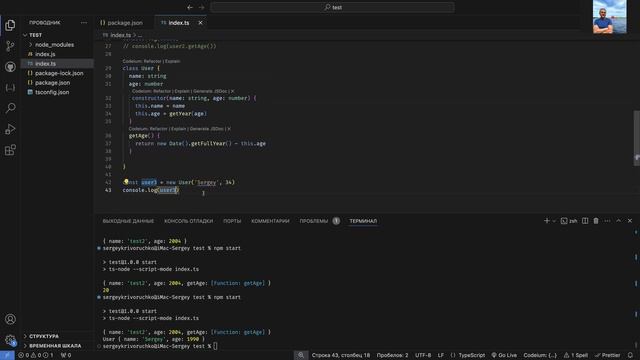Screen dimensions: 640x360
Task: Click the editor vertical scrollbar
Action: pyautogui.click(x=636, y=138)
